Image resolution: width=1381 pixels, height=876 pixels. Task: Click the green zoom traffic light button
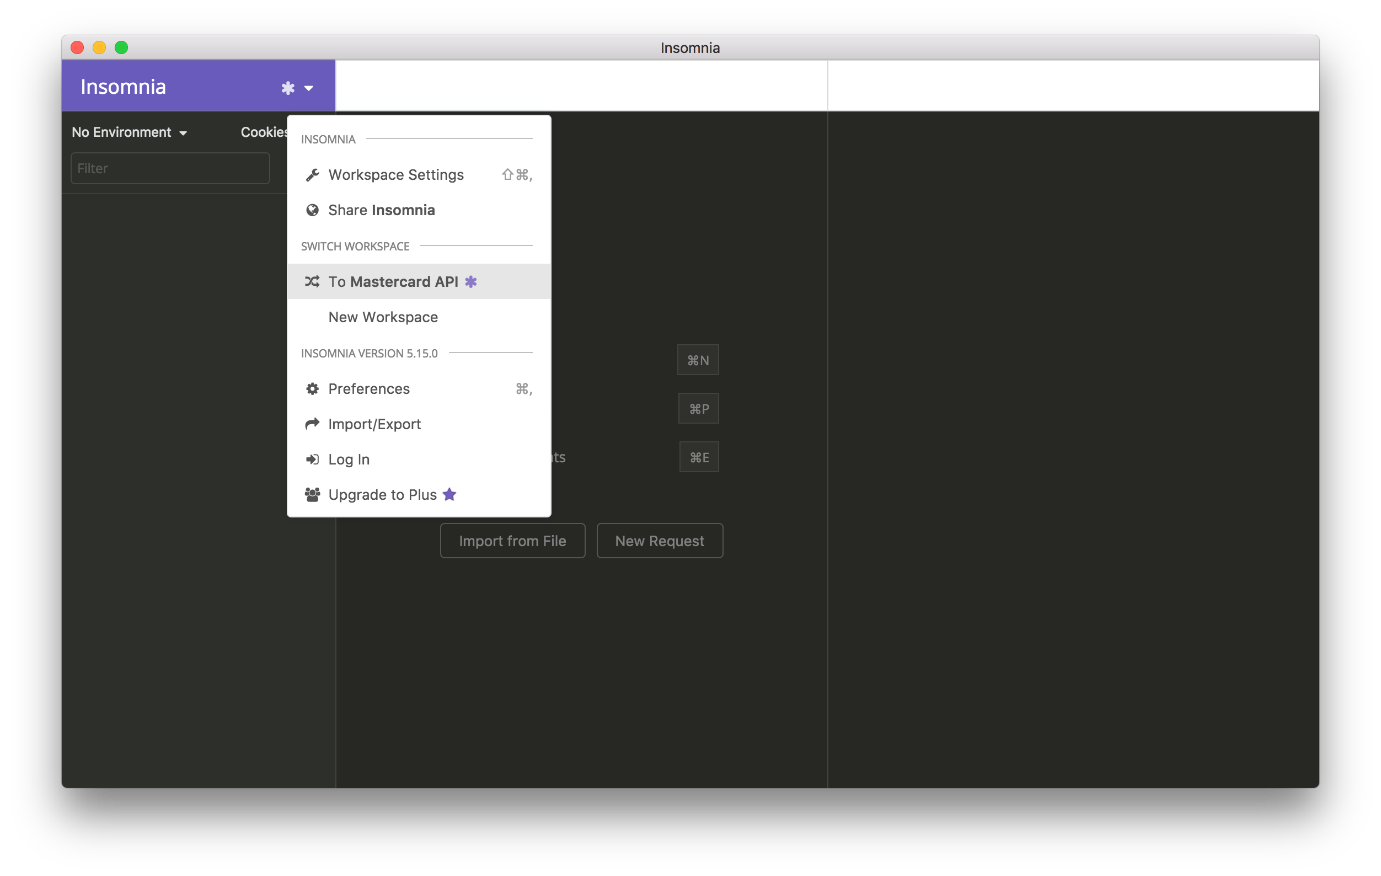coord(121,47)
